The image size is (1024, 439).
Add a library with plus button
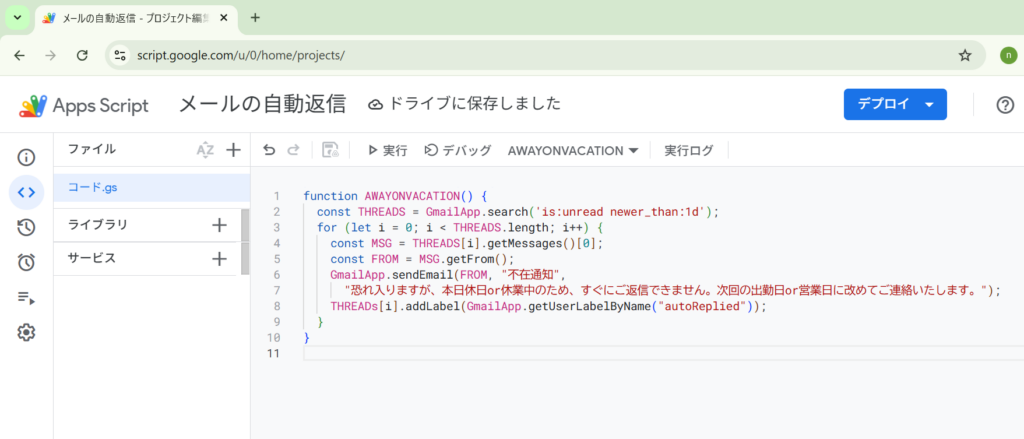point(220,224)
